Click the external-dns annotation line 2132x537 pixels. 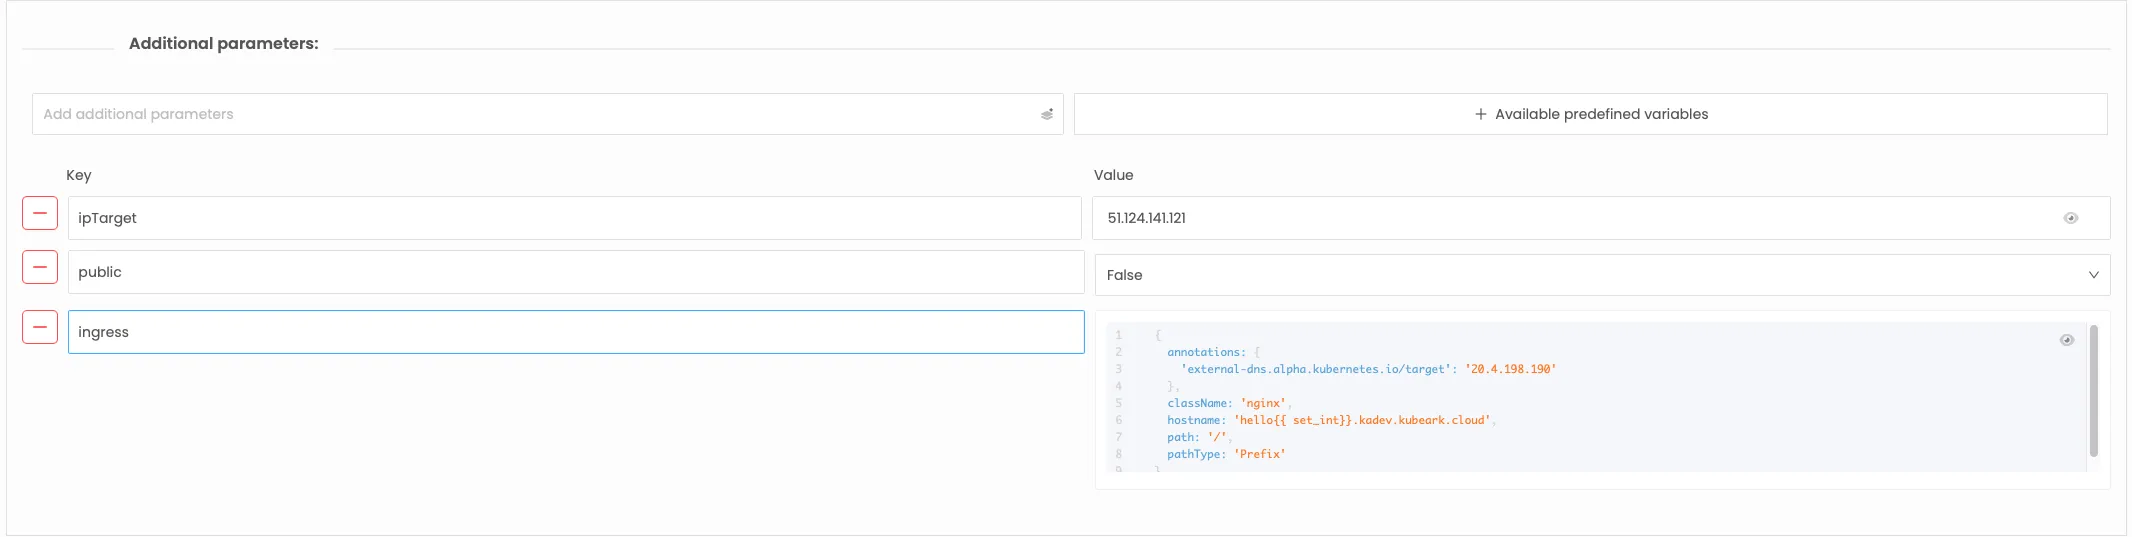tap(1368, 369)
